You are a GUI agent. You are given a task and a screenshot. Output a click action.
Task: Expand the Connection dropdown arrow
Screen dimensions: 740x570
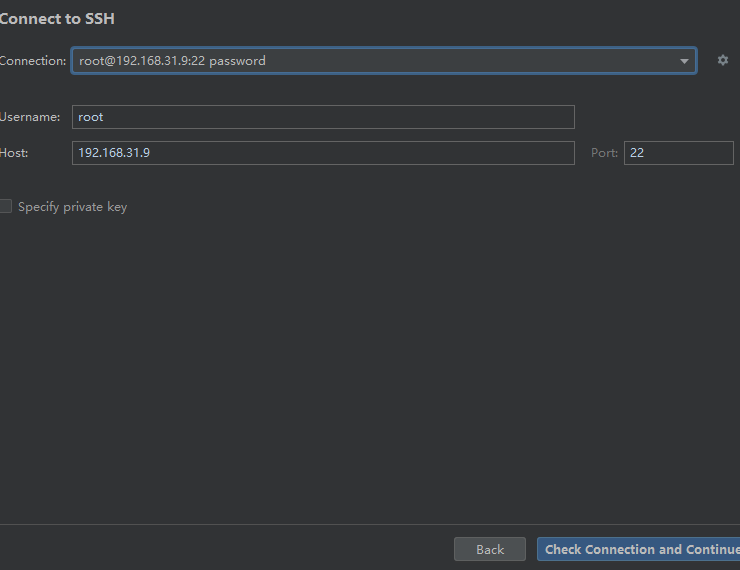pos(684,61)
